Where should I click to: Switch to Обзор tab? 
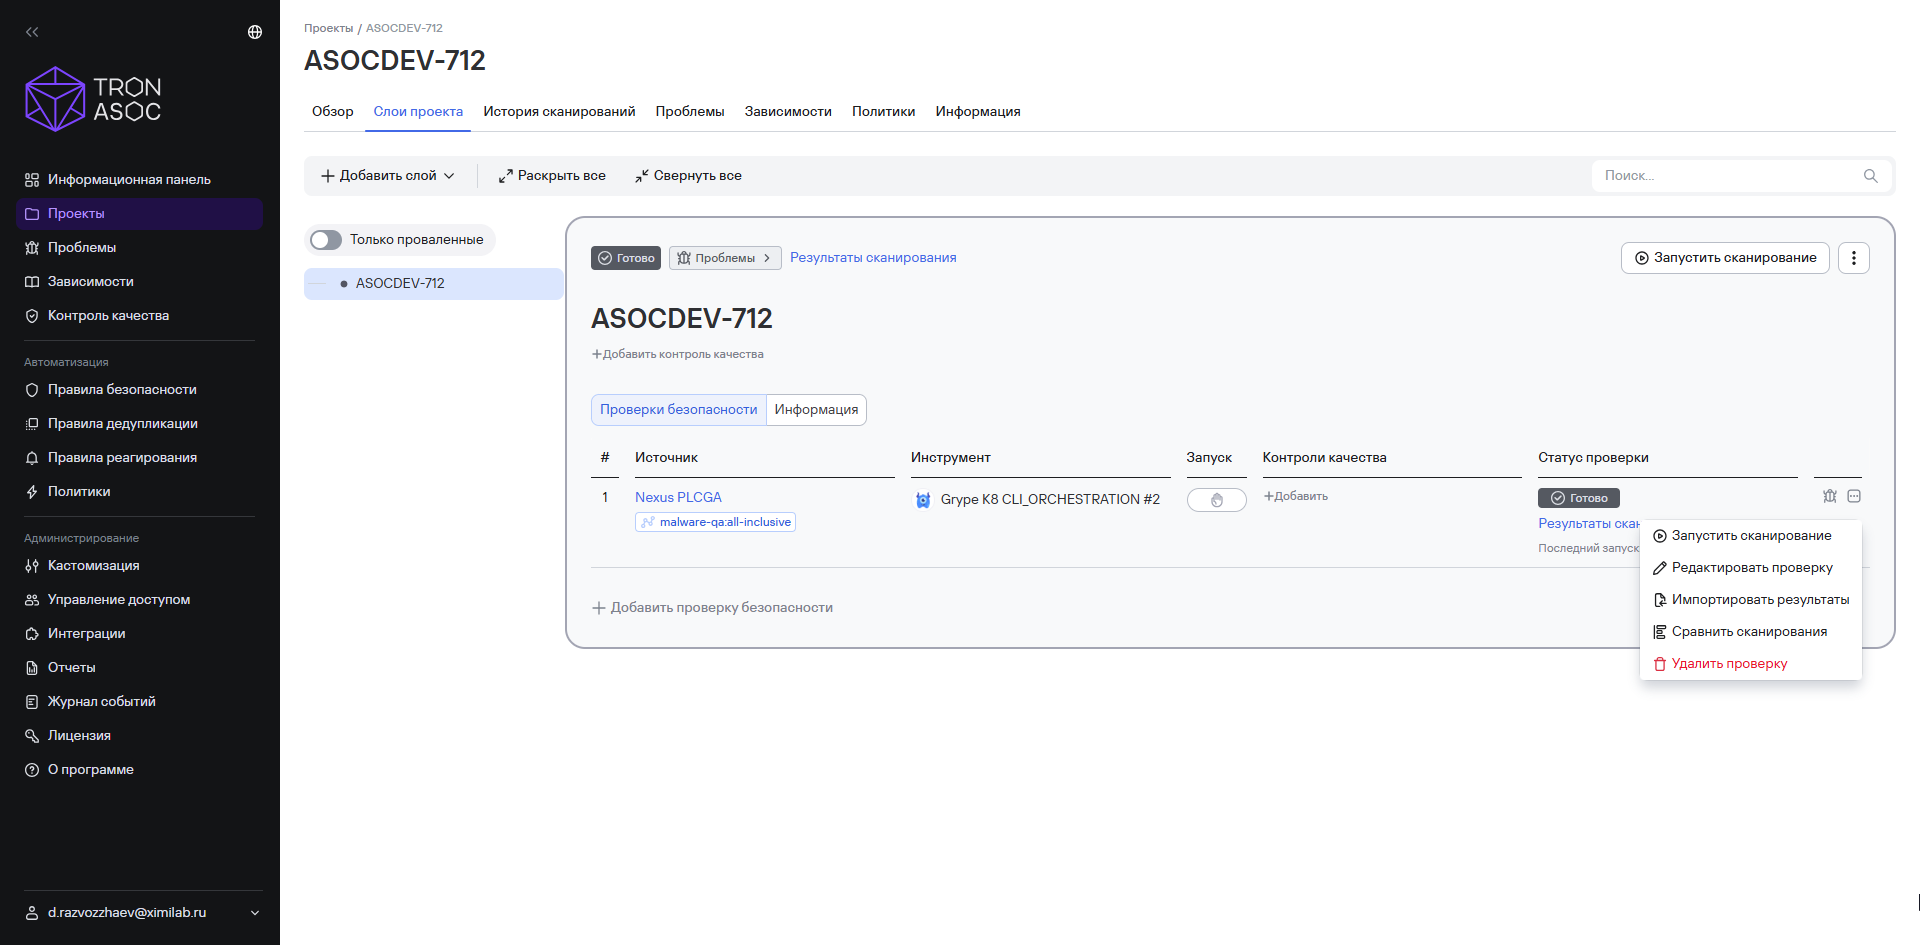point(332,111)
